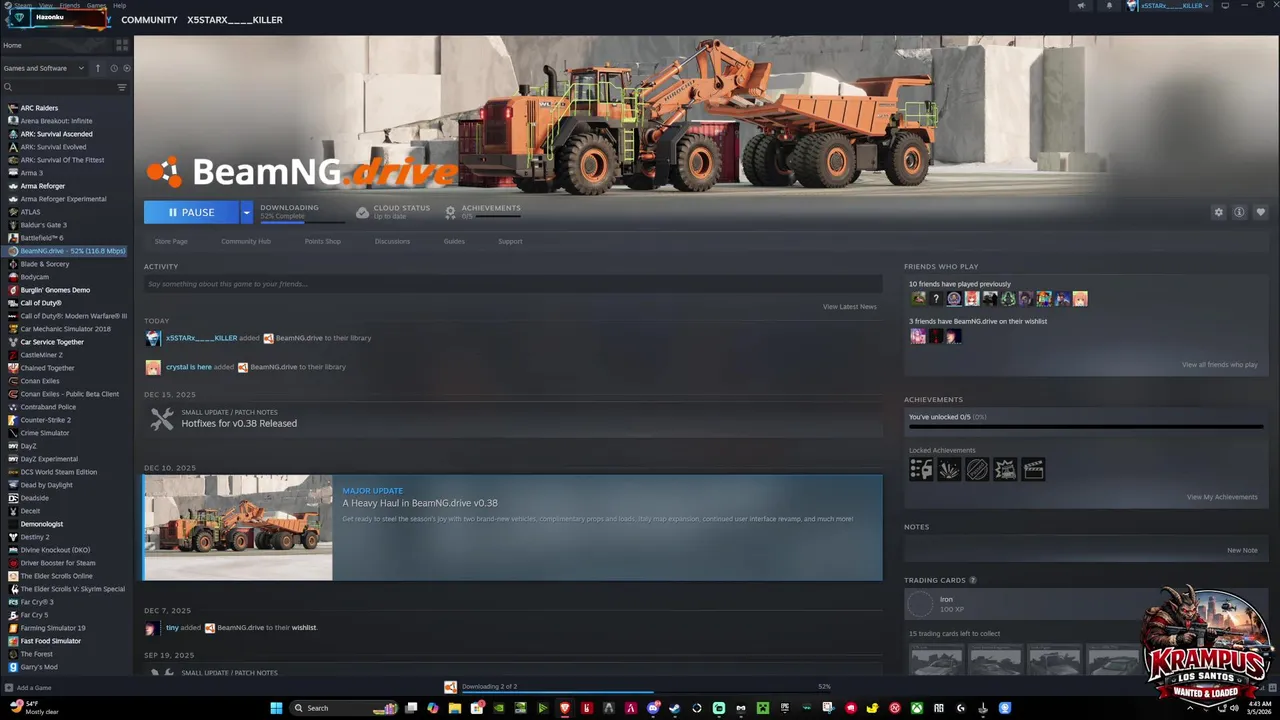The height and width of the screenshot is (720, 1280).
Task: Click the activity status input field
Action: (x=513, y=284)
